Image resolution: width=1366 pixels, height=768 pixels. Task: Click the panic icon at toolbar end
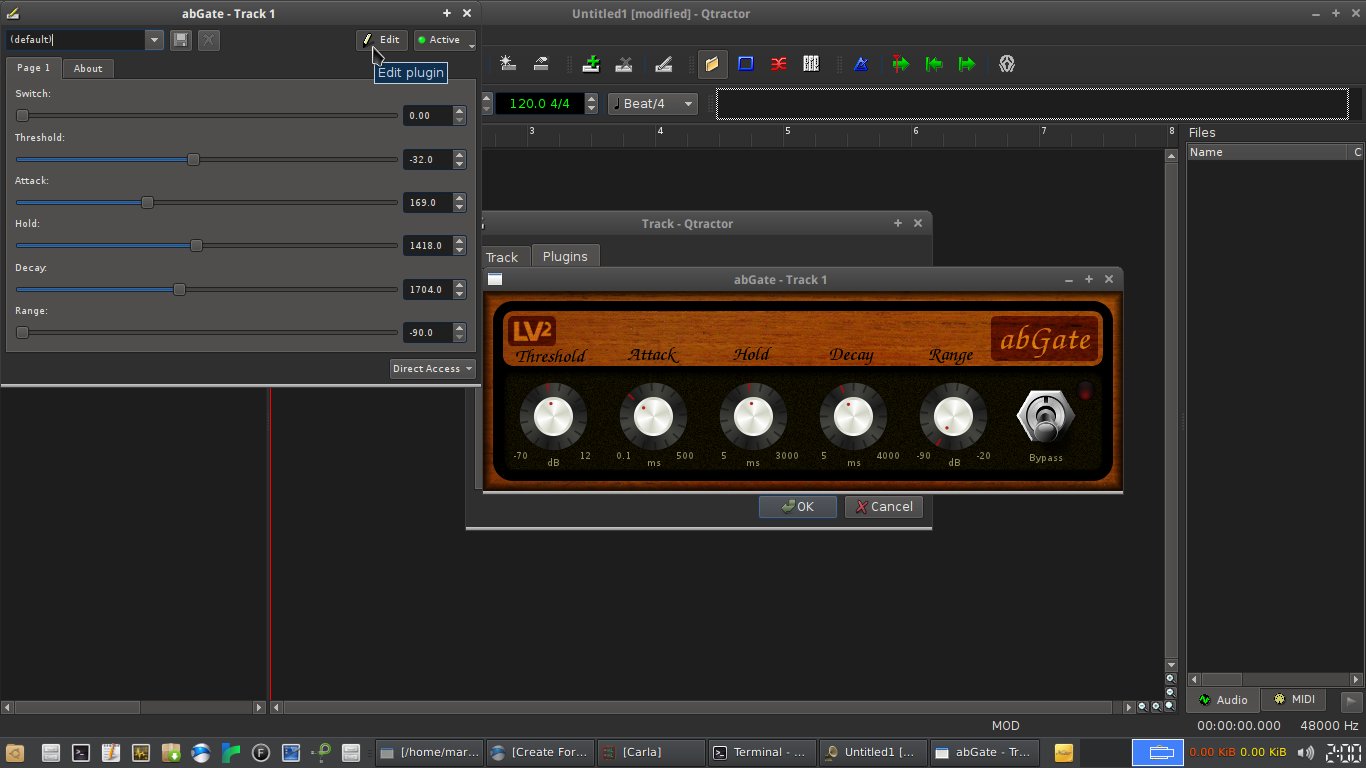(x=1007, y=64)
